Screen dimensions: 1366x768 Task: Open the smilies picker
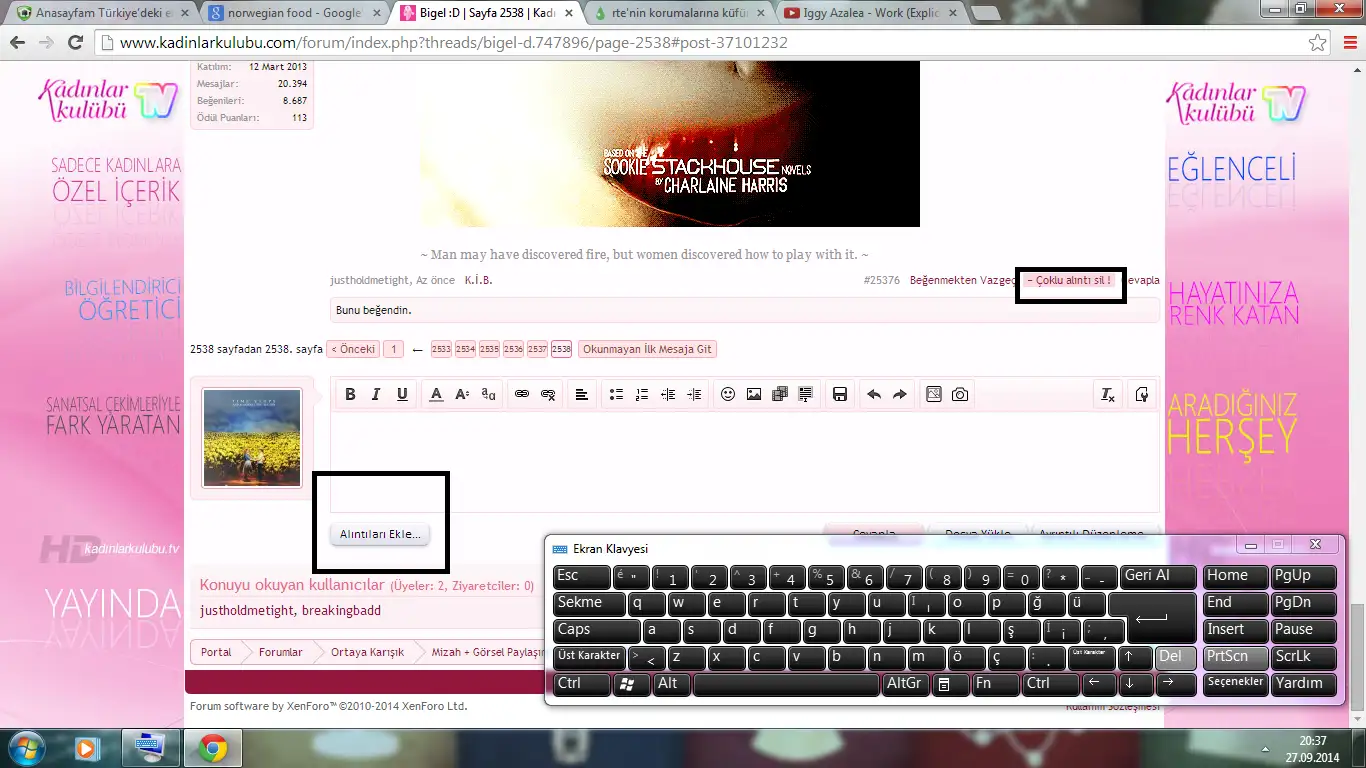[x=728, y=395]
